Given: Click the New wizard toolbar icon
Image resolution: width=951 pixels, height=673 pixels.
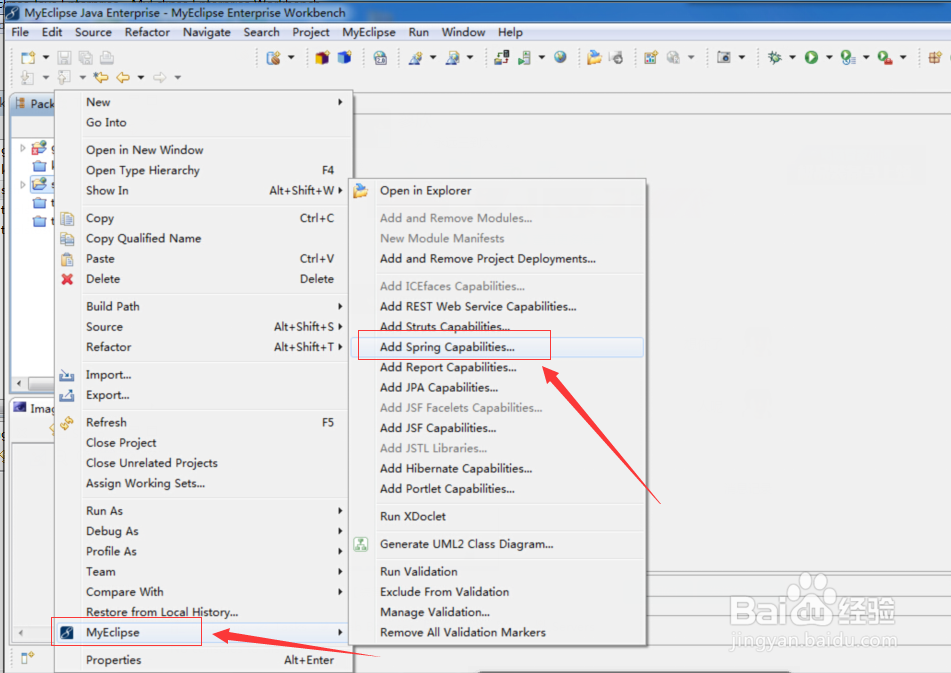Looking at the screenshot, I should tap(28, 58).
